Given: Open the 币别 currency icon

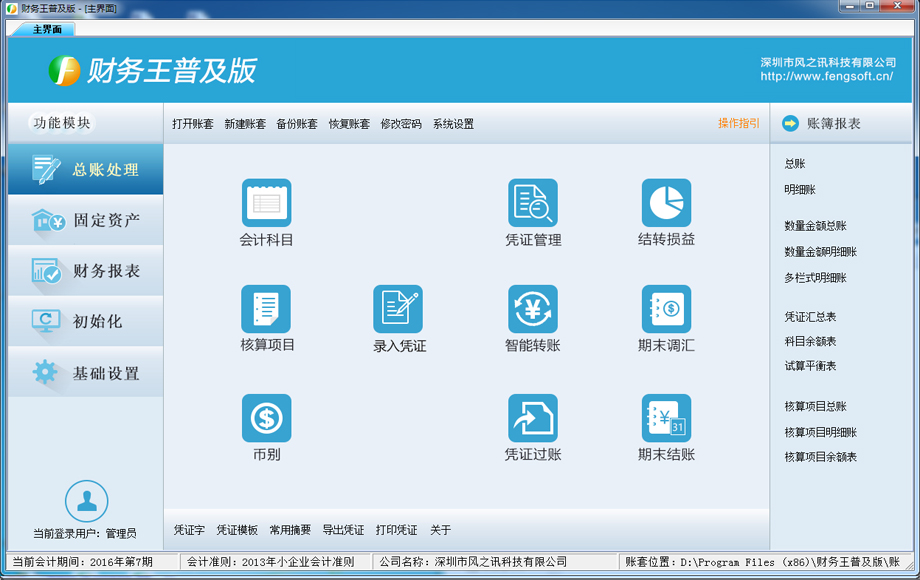Looking at the screenshot, I should point(266,418).
